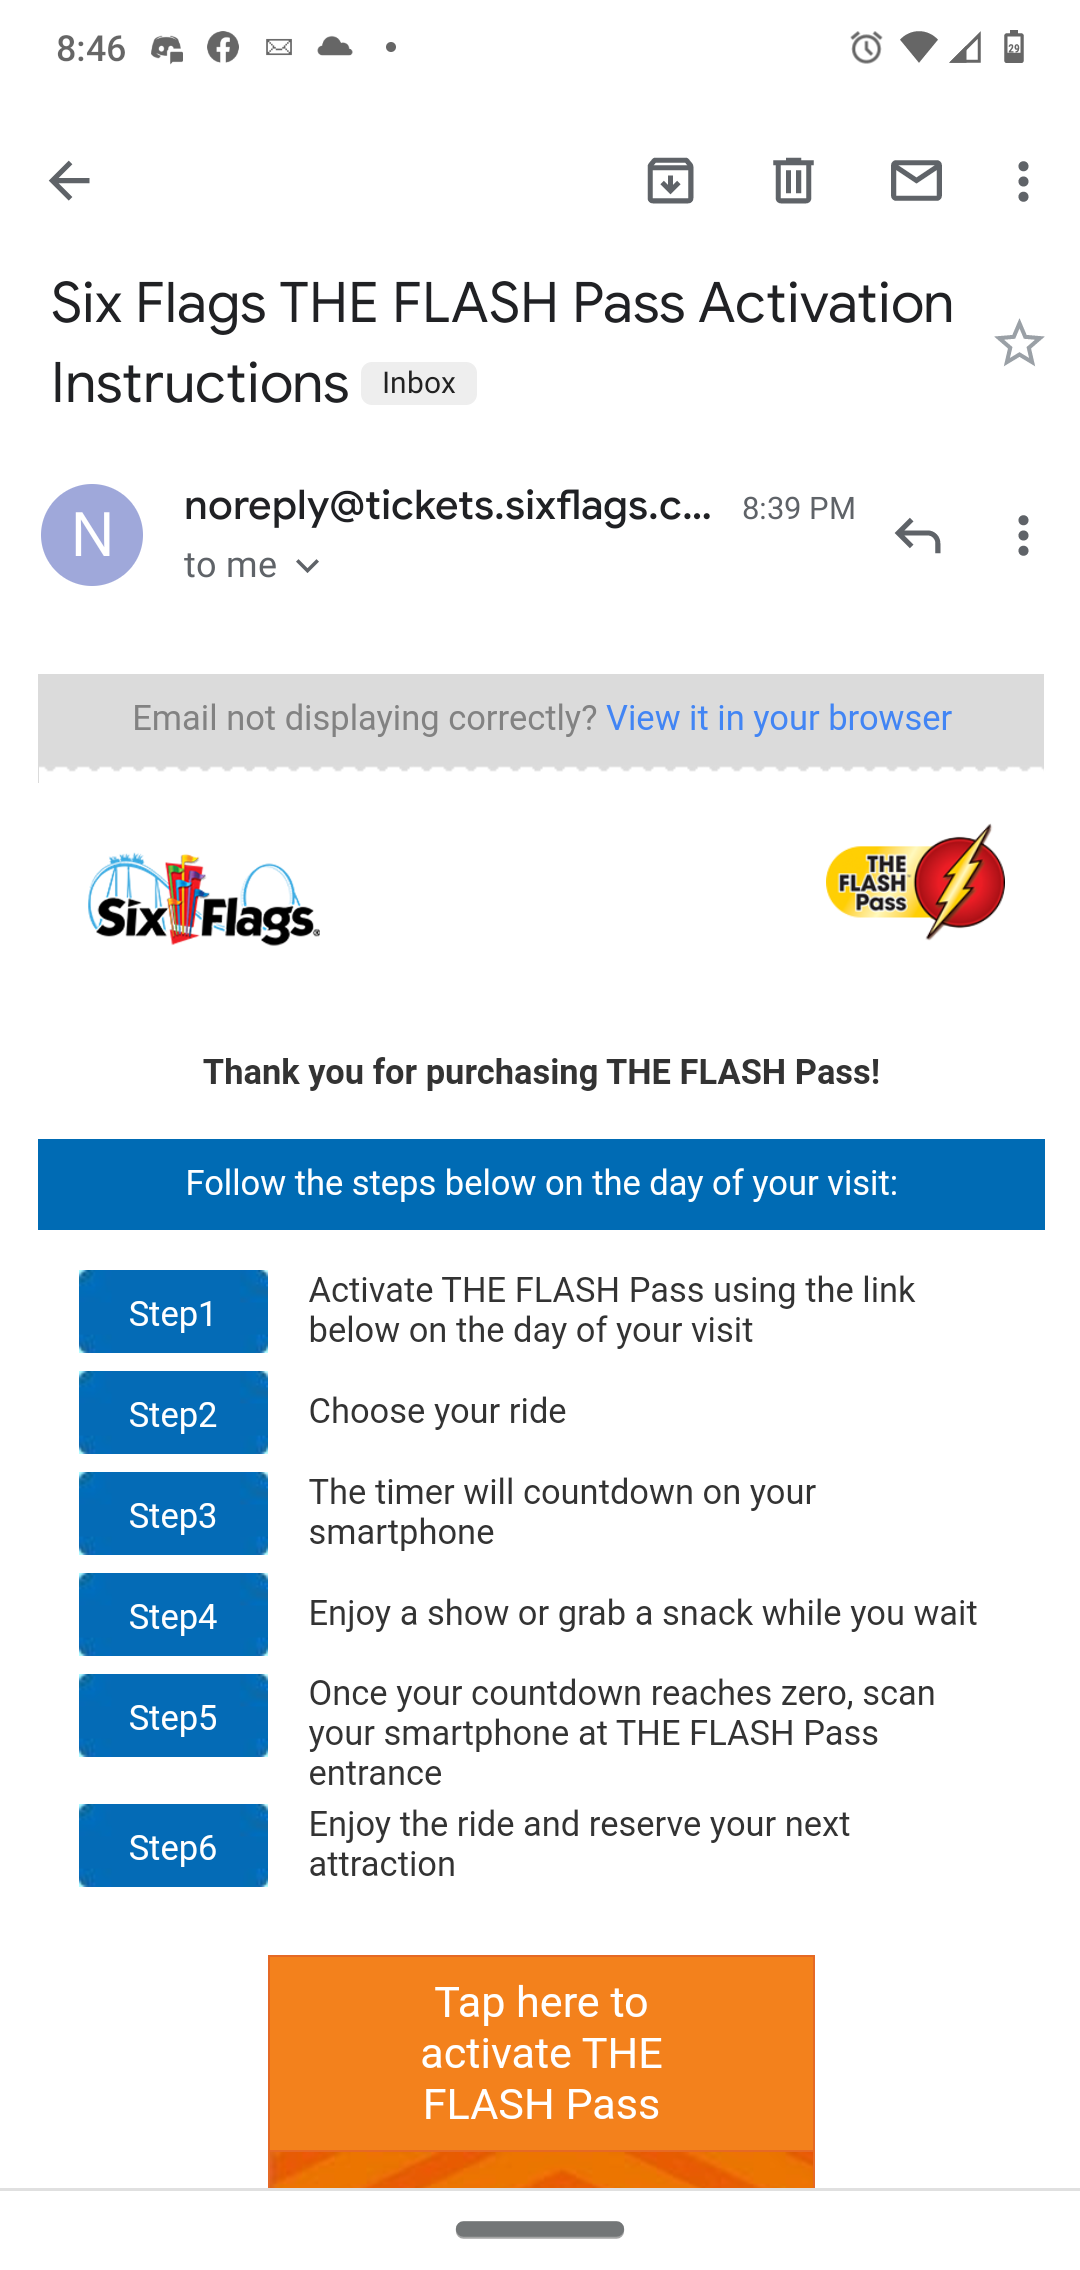The image size is (1080, 2270).
Task: Tap THE FLASH Pass logo image
Action: click(x=915, y=882)
